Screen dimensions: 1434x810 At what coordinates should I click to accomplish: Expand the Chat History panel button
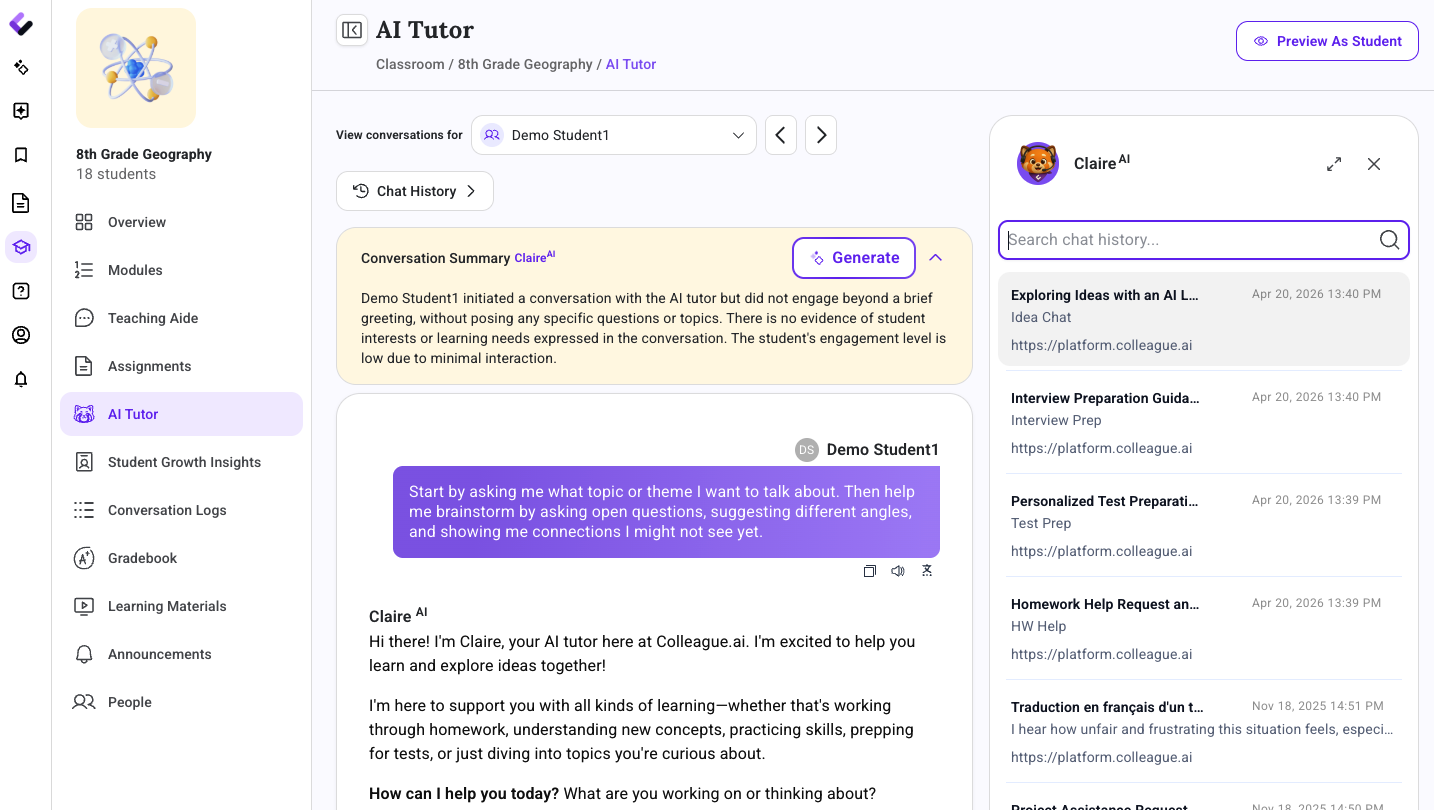point(415,191)
